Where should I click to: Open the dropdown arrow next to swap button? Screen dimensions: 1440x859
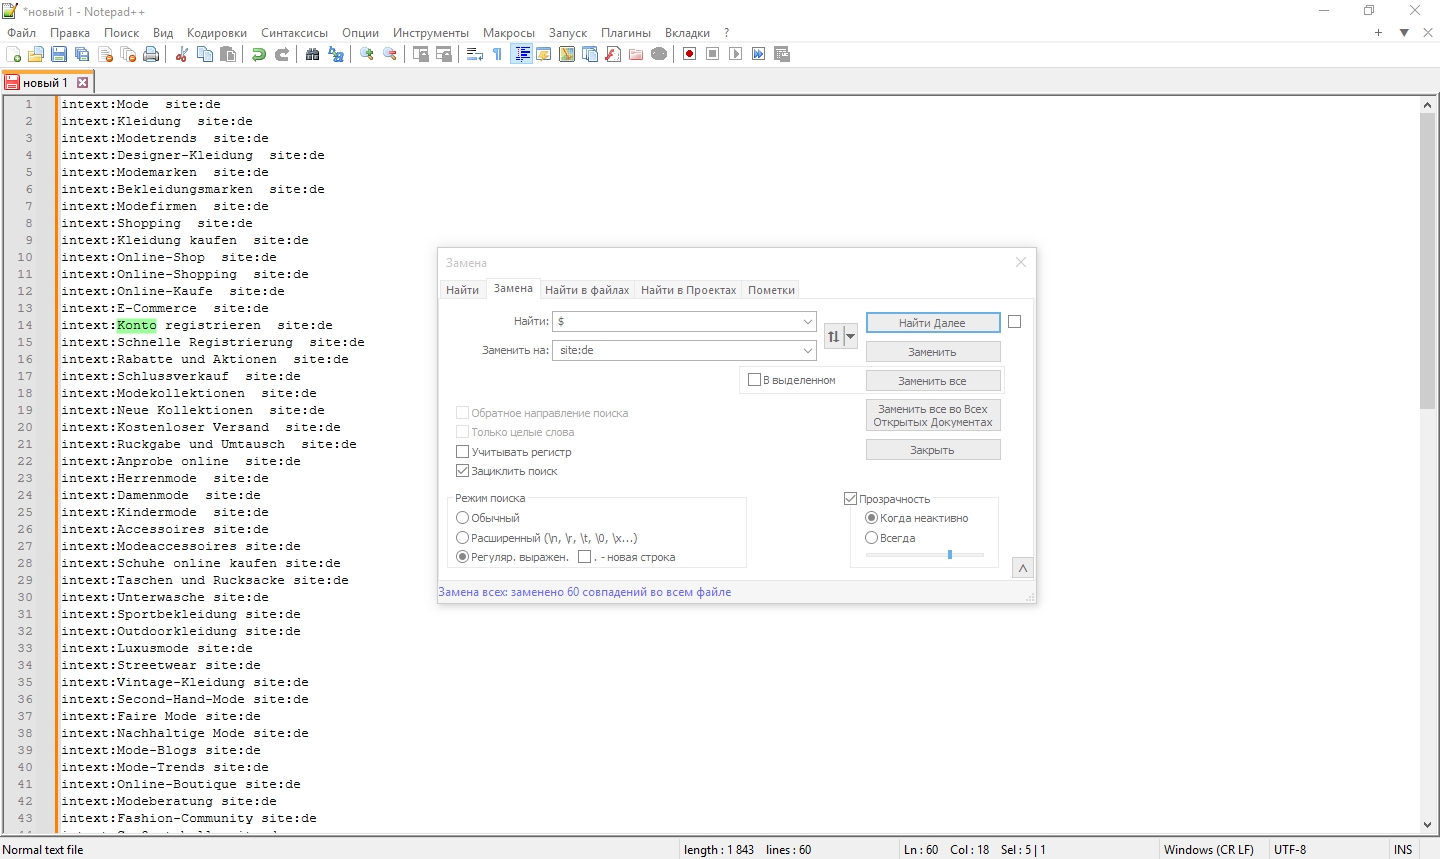click(851, 336)
